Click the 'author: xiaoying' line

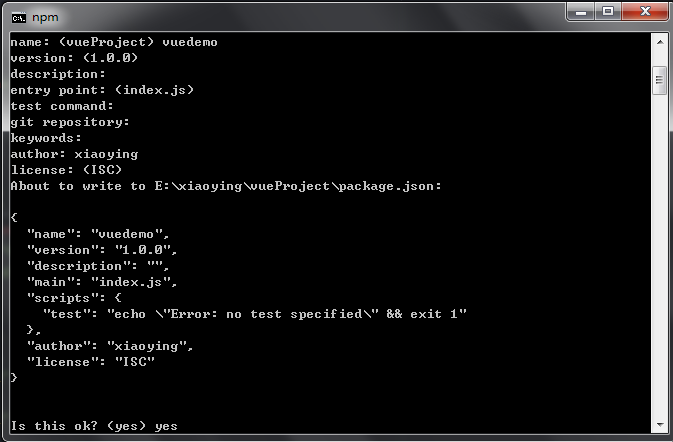pos(74,154)
